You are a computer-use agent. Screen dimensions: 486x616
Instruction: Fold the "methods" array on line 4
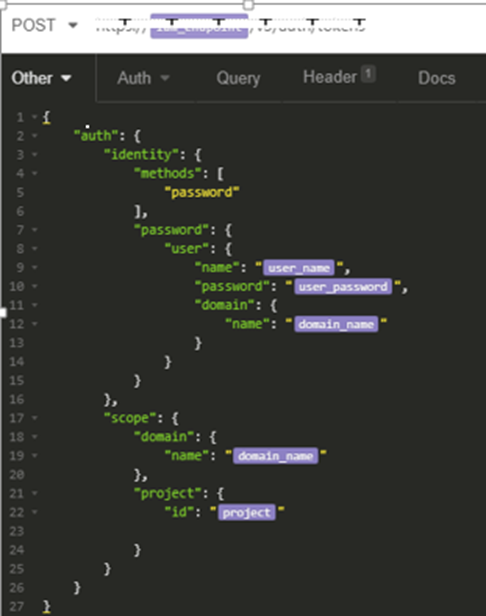35,173
